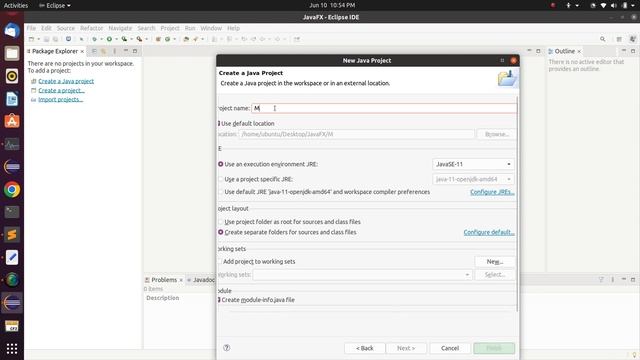Click the Search flashlight toolbar icon
The height and width of the screenshot is (360, 640).
point(196,39)
